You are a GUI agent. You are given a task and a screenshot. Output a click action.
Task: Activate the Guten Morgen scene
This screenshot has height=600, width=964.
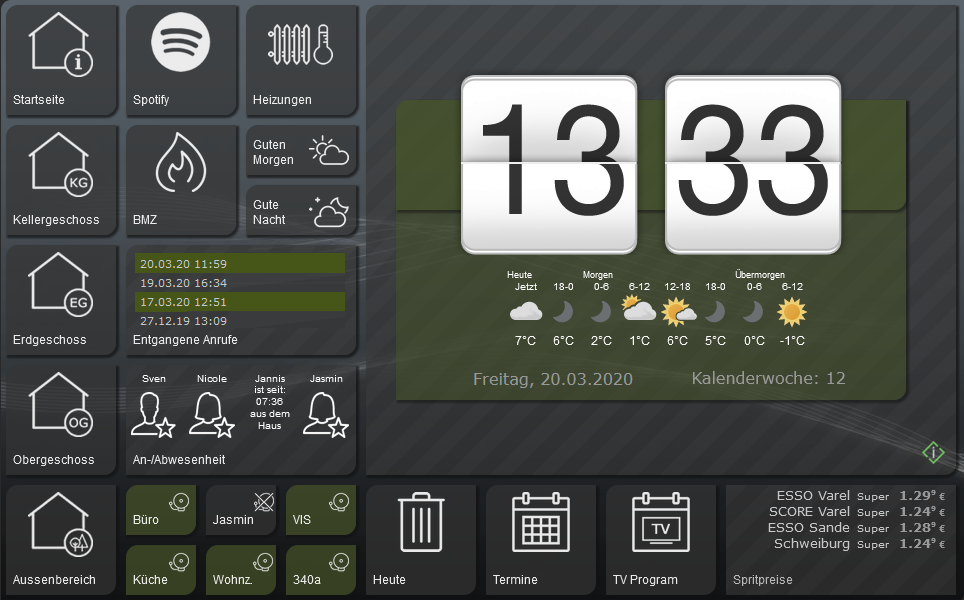click(x=301, y=151)
